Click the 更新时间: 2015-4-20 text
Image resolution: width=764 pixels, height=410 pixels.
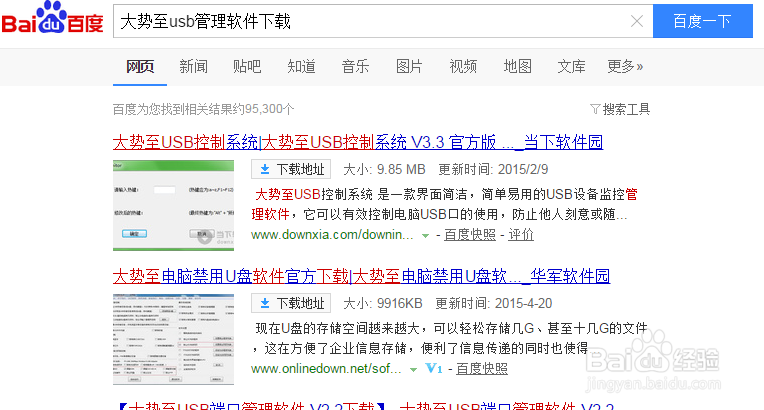494,303
